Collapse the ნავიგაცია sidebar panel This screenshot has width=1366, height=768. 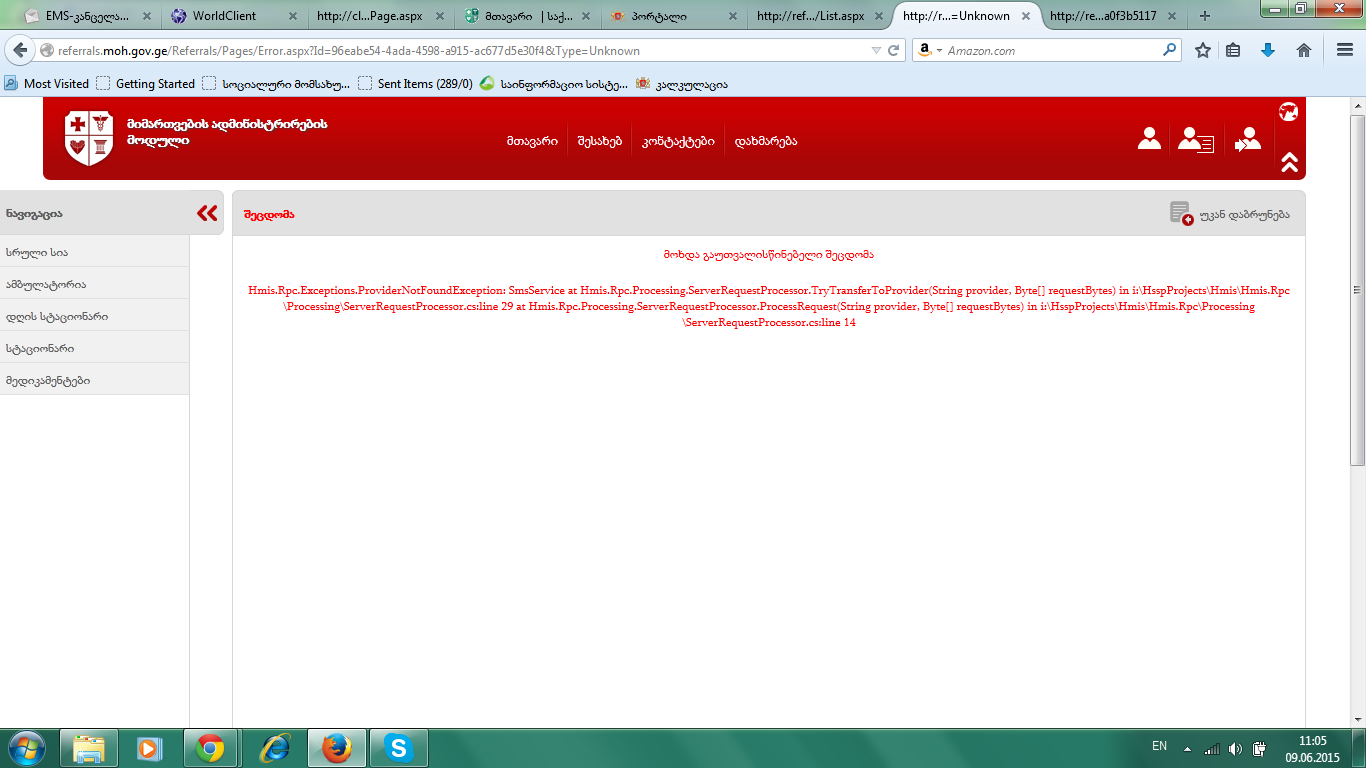coord(207,213)
